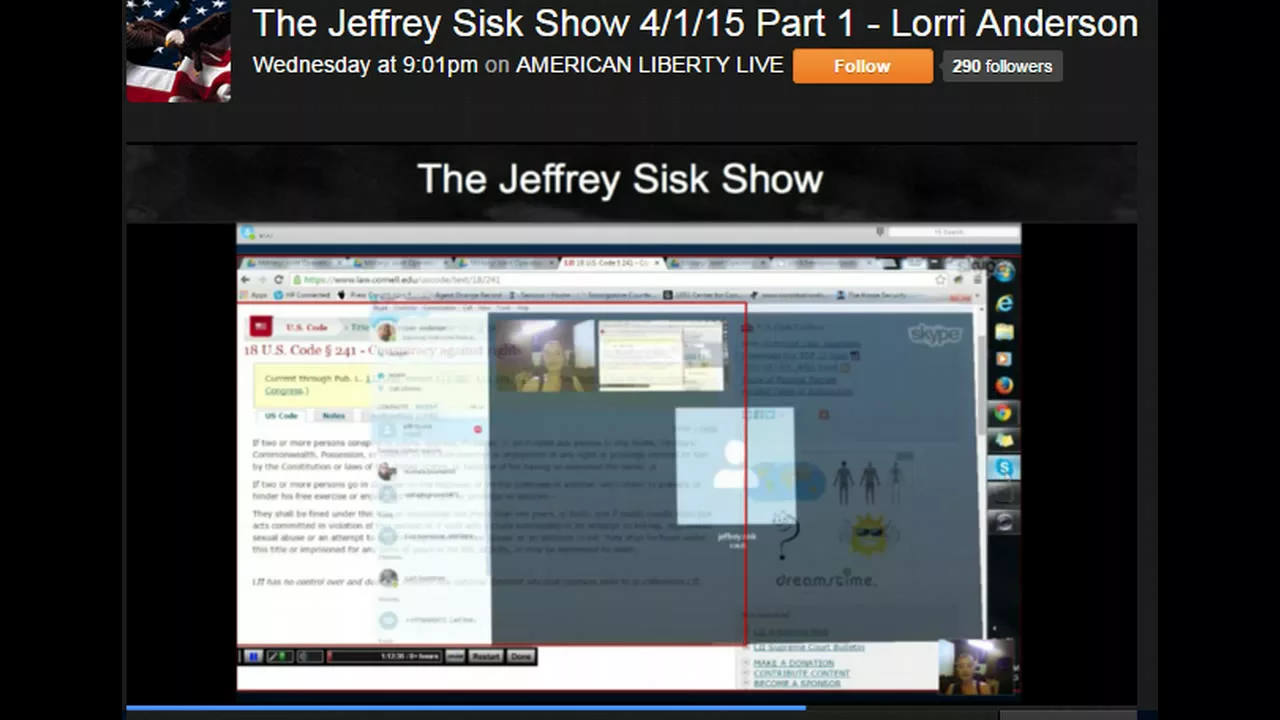Open the LII Supreme Court Bulletin link

click(809, 647)
